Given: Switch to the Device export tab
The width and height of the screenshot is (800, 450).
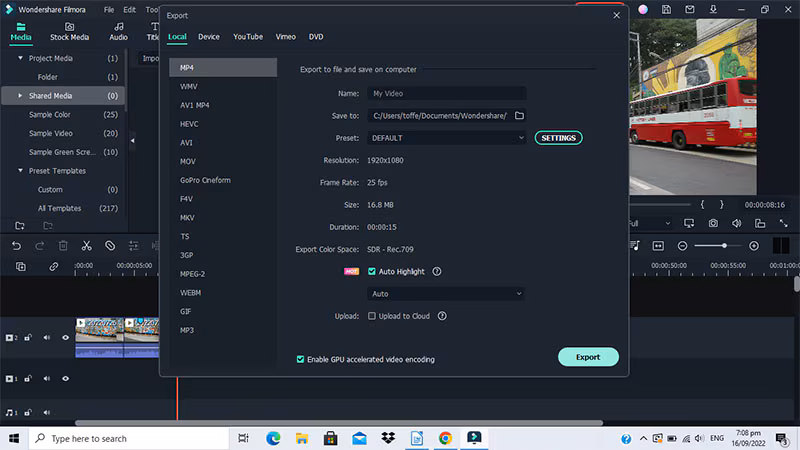Looking at the screenshot, I should tap(209, 37).
